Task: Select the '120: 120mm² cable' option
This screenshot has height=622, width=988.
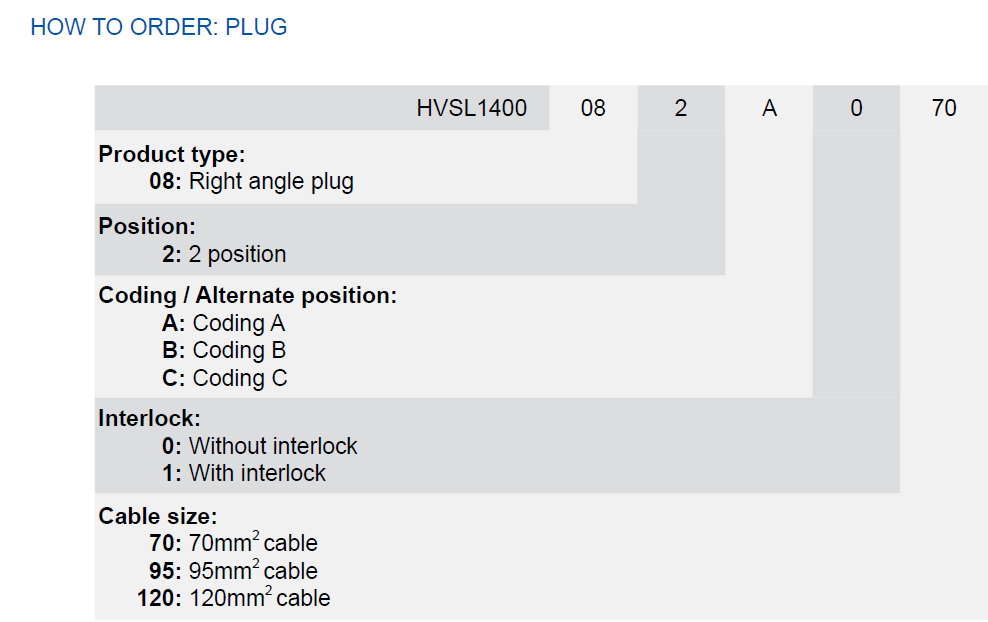Action: [233, 597]
